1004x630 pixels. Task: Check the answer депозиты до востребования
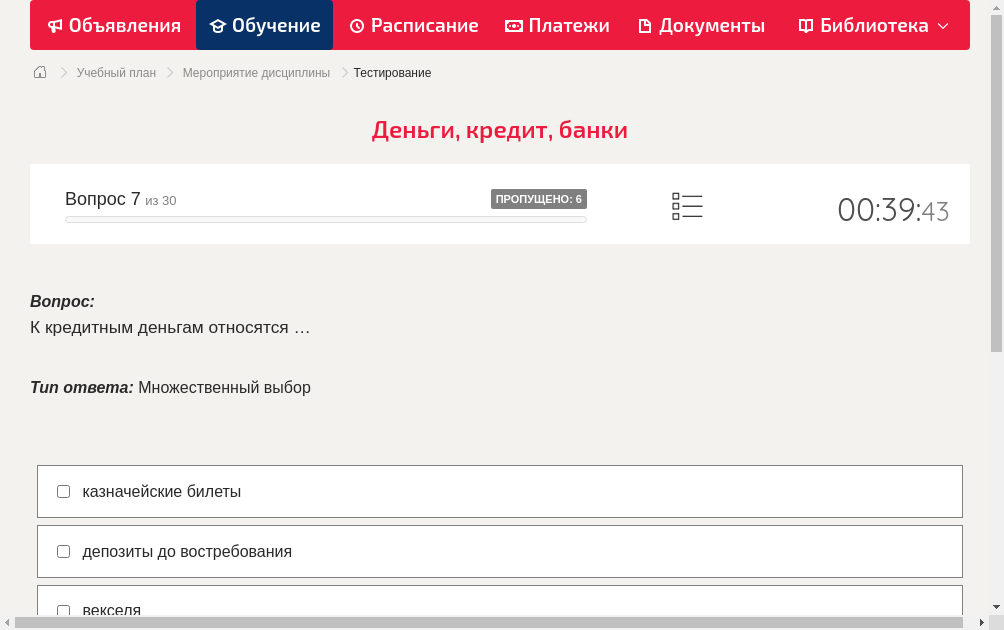pos(63,551)
